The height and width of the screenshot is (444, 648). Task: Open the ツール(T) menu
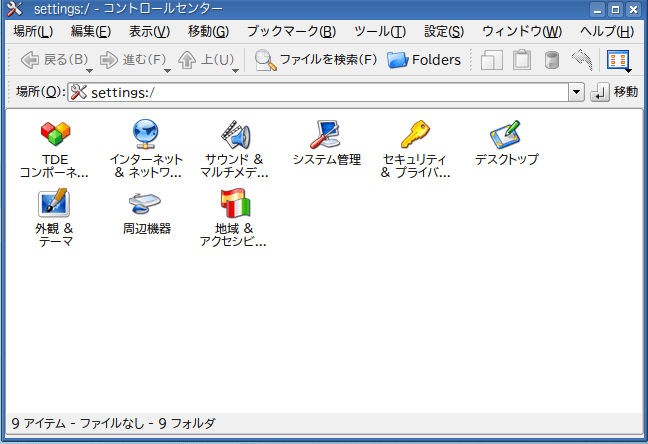pos(380,31)
